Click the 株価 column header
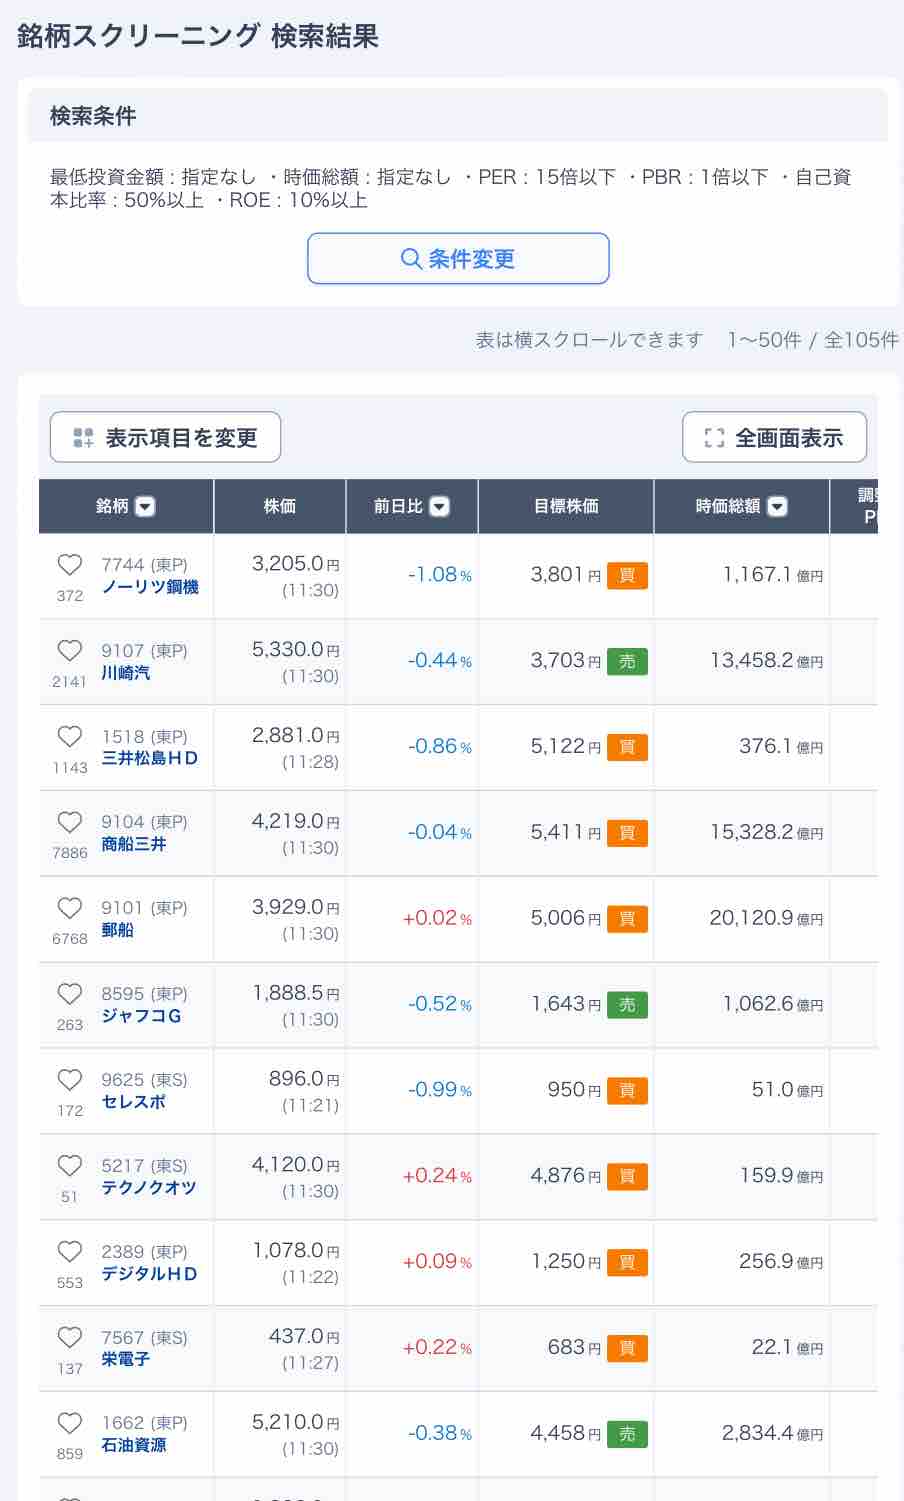Viewport: 904px width, 1501px height. pos(280,507)
